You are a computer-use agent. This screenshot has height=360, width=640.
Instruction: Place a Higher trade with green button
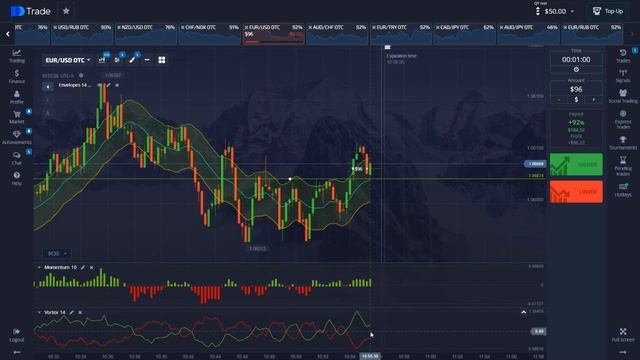(576, 164)
